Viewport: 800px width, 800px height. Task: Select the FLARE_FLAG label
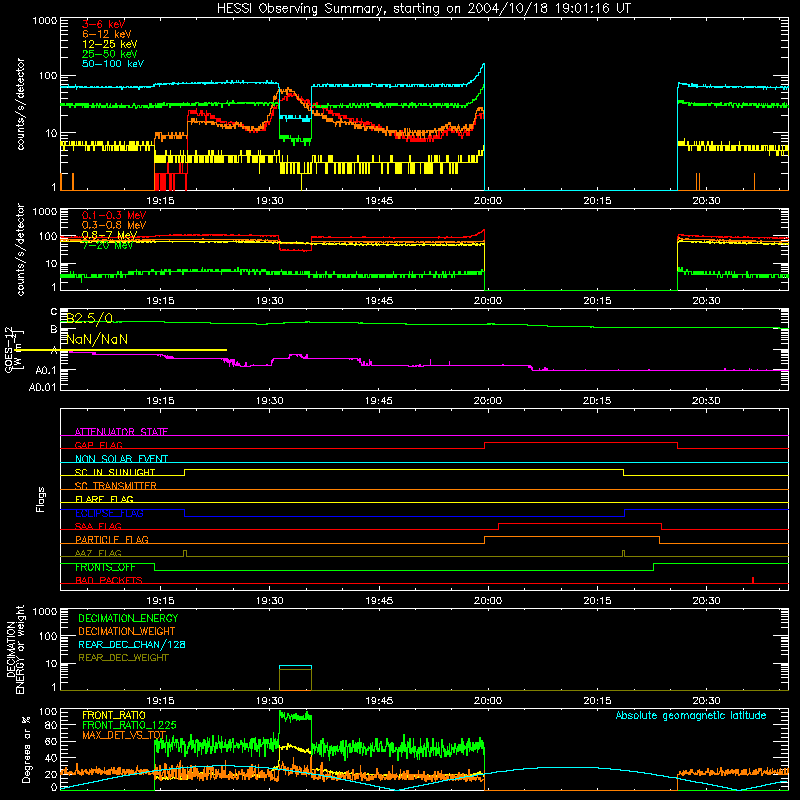click(x=104, y=499)
